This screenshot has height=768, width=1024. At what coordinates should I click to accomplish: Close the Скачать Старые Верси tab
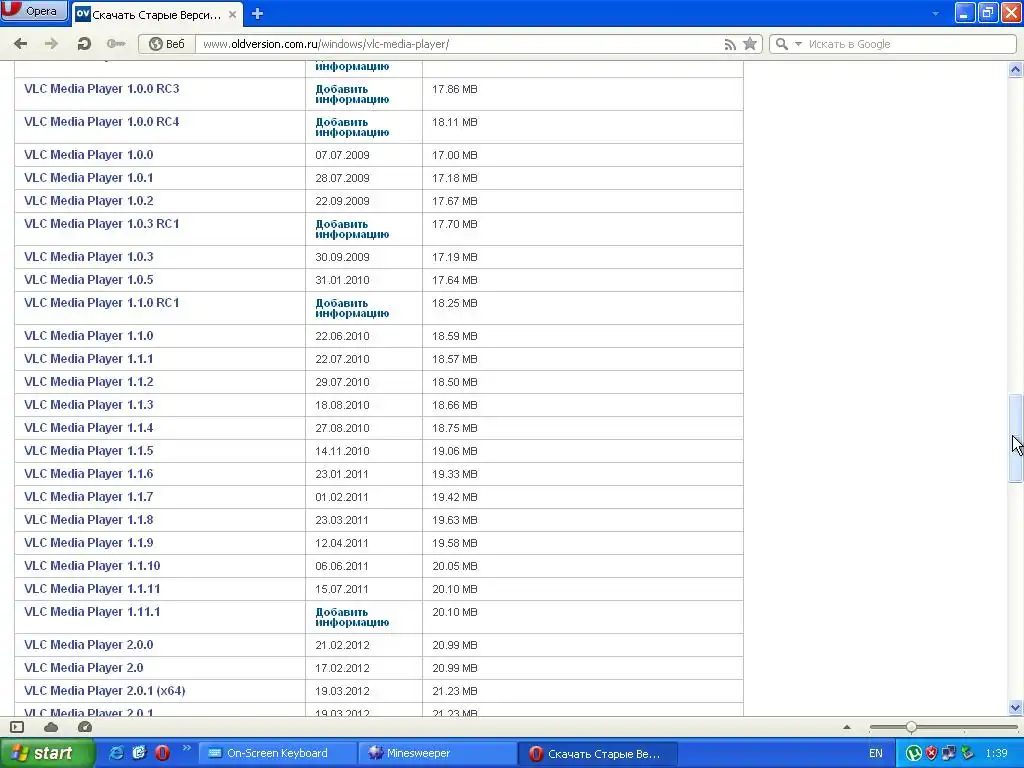tap(232, 14)
